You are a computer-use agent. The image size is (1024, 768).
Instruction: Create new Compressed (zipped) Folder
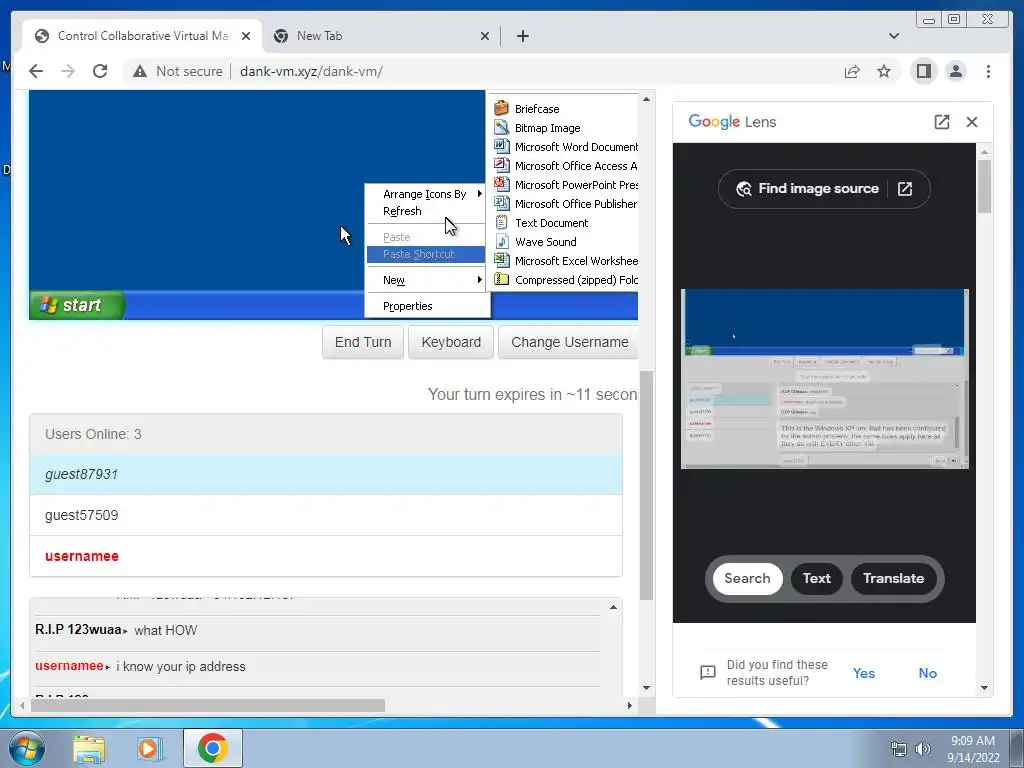(x=564, y=280)
